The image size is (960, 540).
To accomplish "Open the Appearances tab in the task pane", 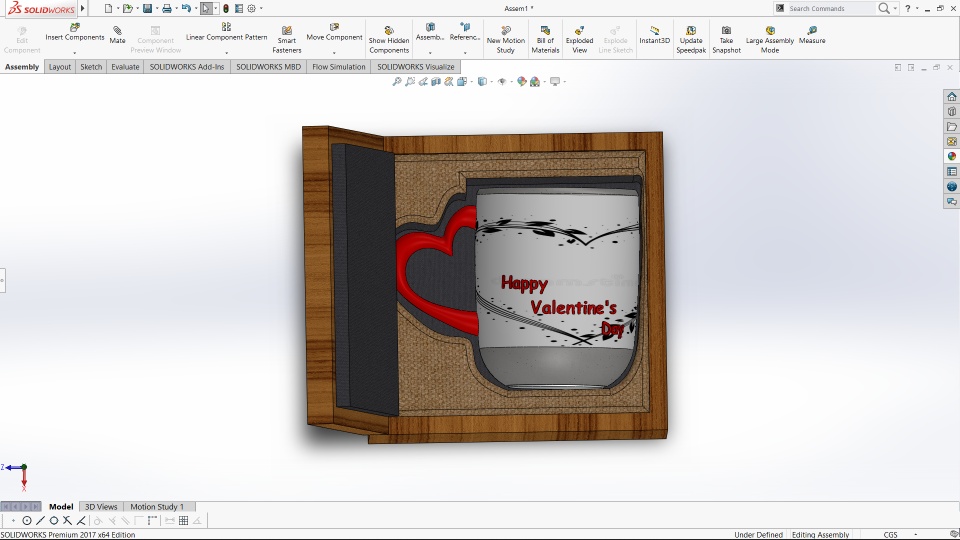I will [x=952, y=156].
